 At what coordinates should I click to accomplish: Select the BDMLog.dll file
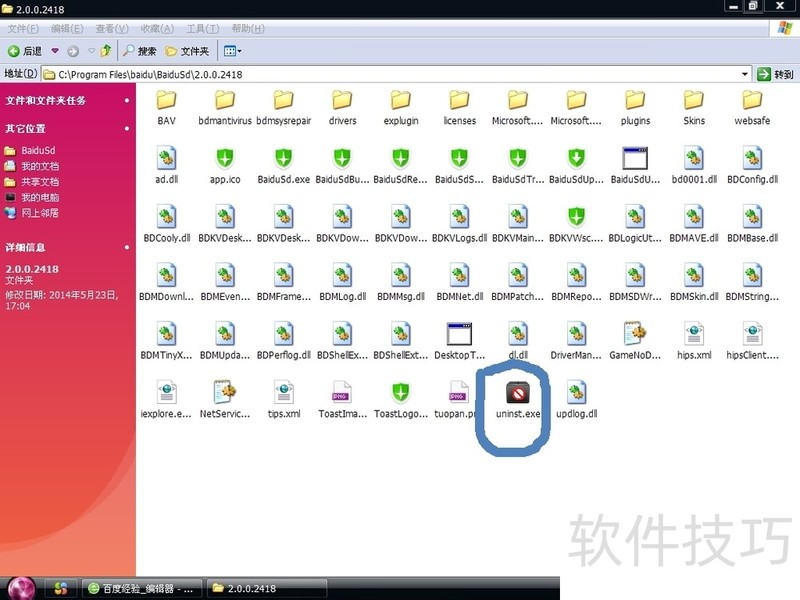coord(342,283)
